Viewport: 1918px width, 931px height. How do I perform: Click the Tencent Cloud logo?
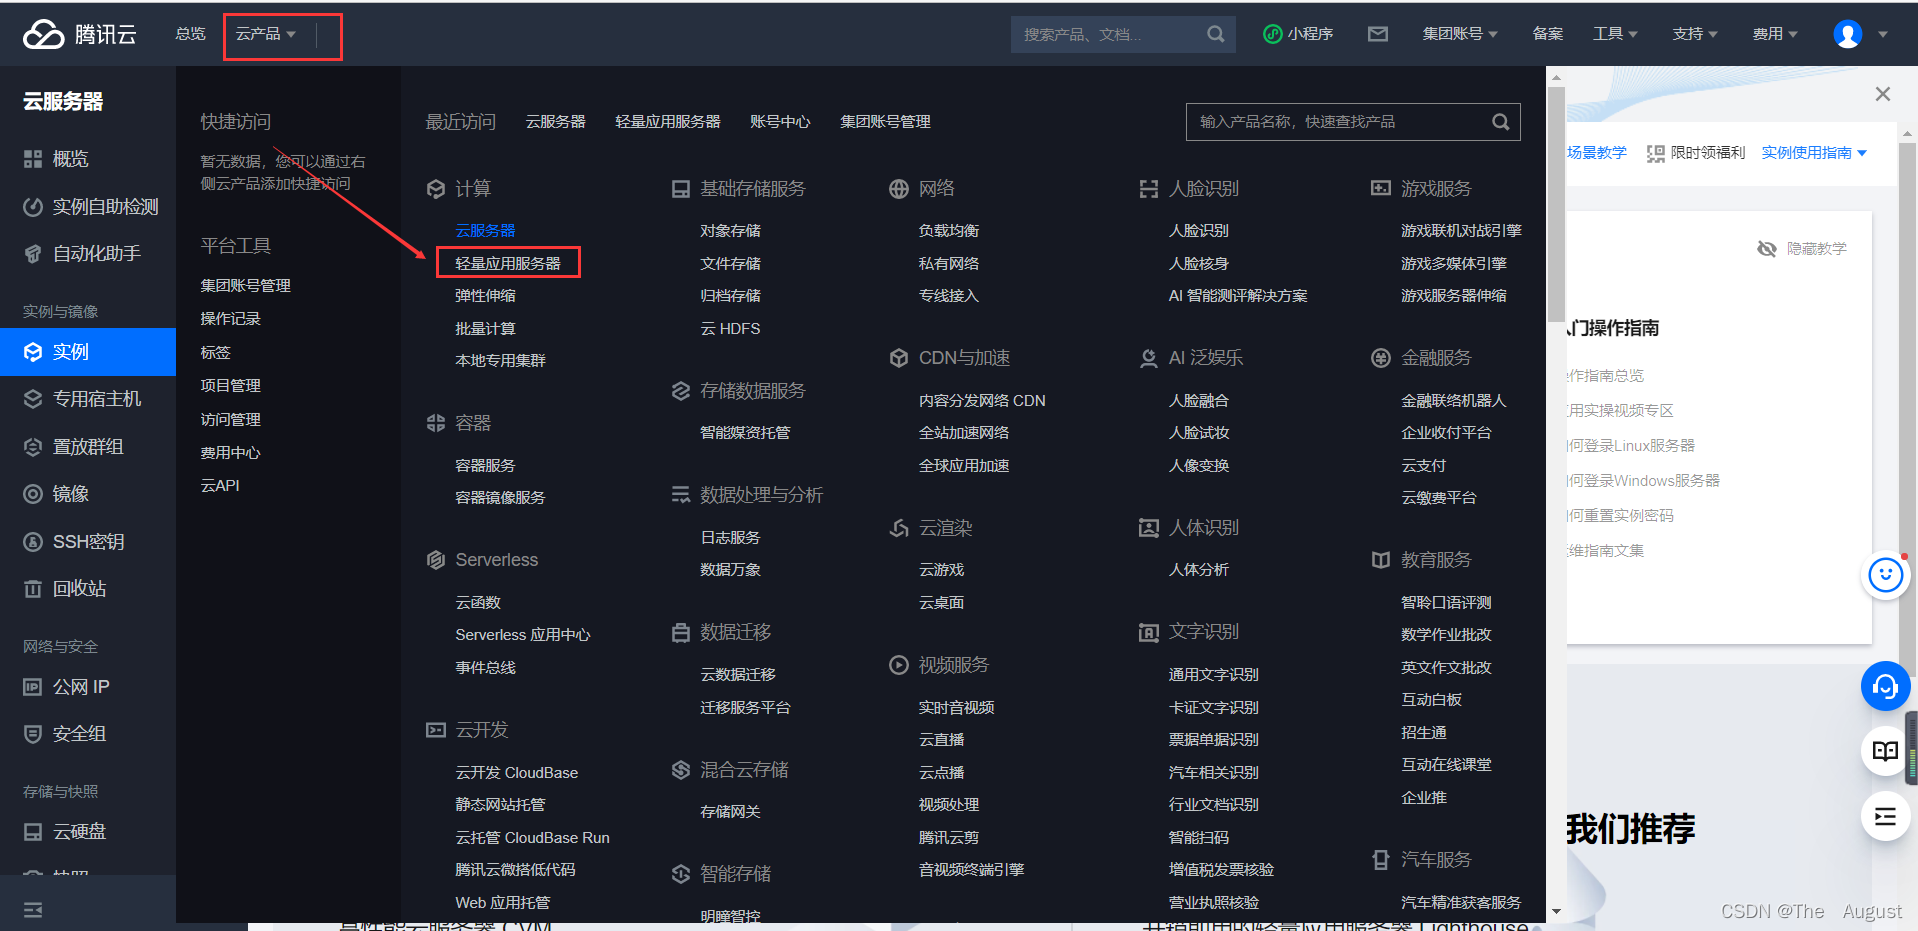[80, 34]
